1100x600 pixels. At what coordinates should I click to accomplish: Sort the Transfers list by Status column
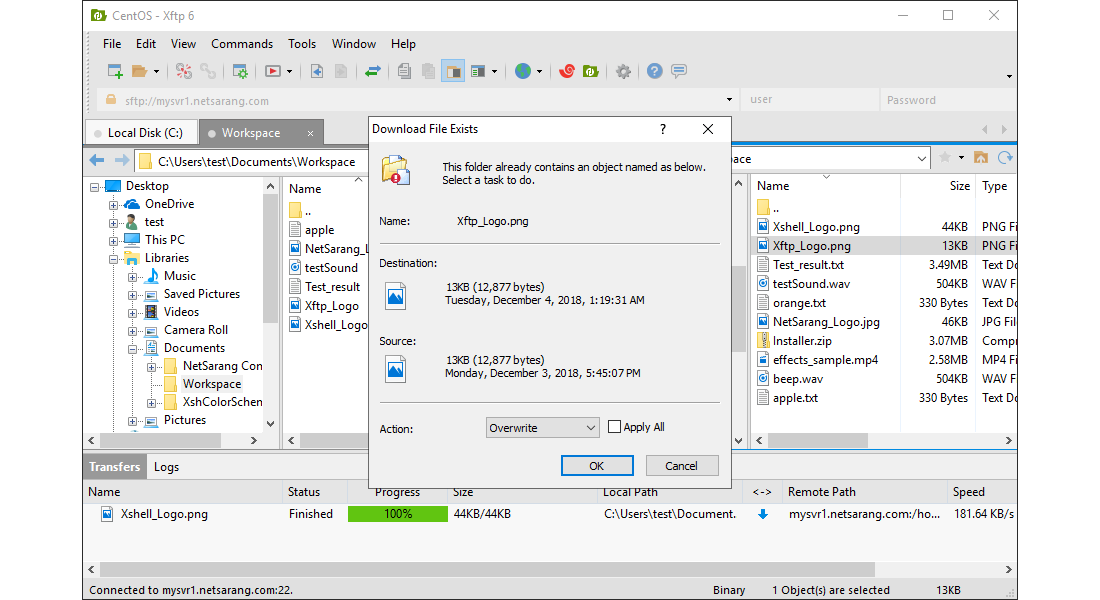313,492
